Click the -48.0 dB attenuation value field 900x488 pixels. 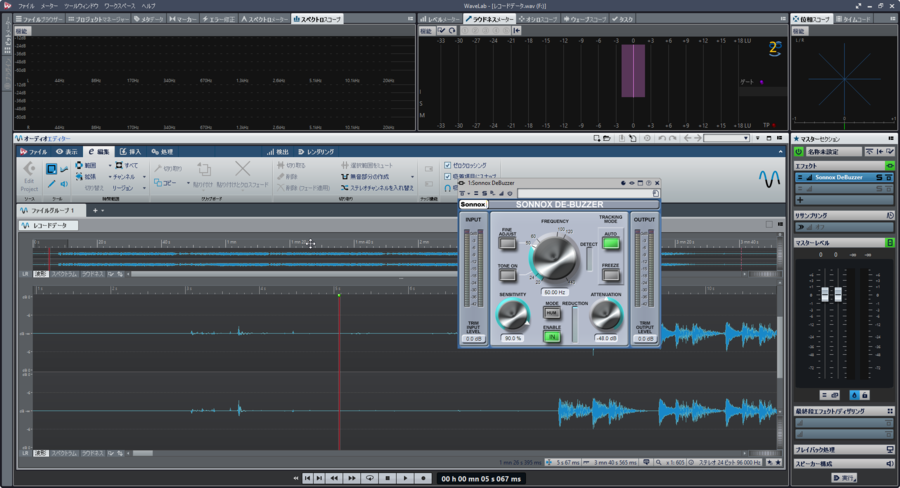(606, 338)
